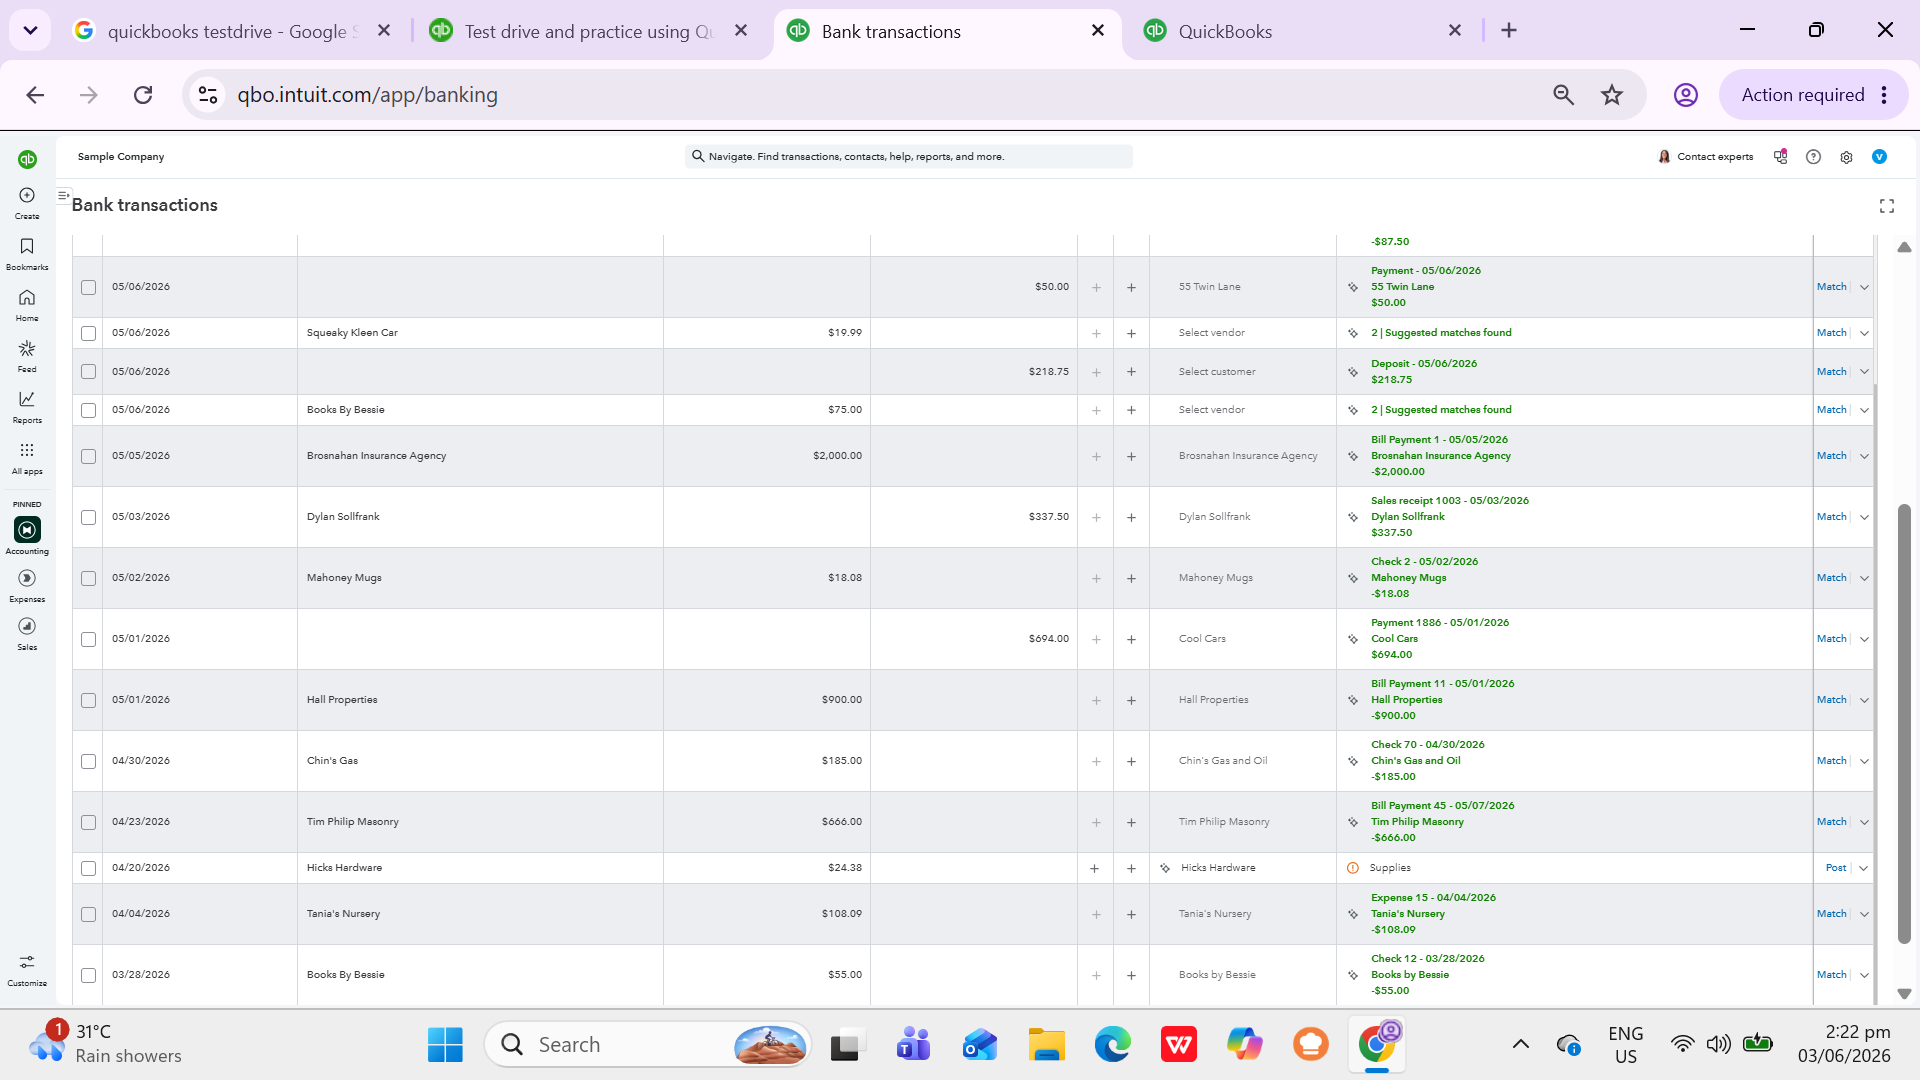This screenshot has height=1080, width=1920.
Task: Expand the Squeaky Kleen Car action dropdown
Action: pos(1864,333)
